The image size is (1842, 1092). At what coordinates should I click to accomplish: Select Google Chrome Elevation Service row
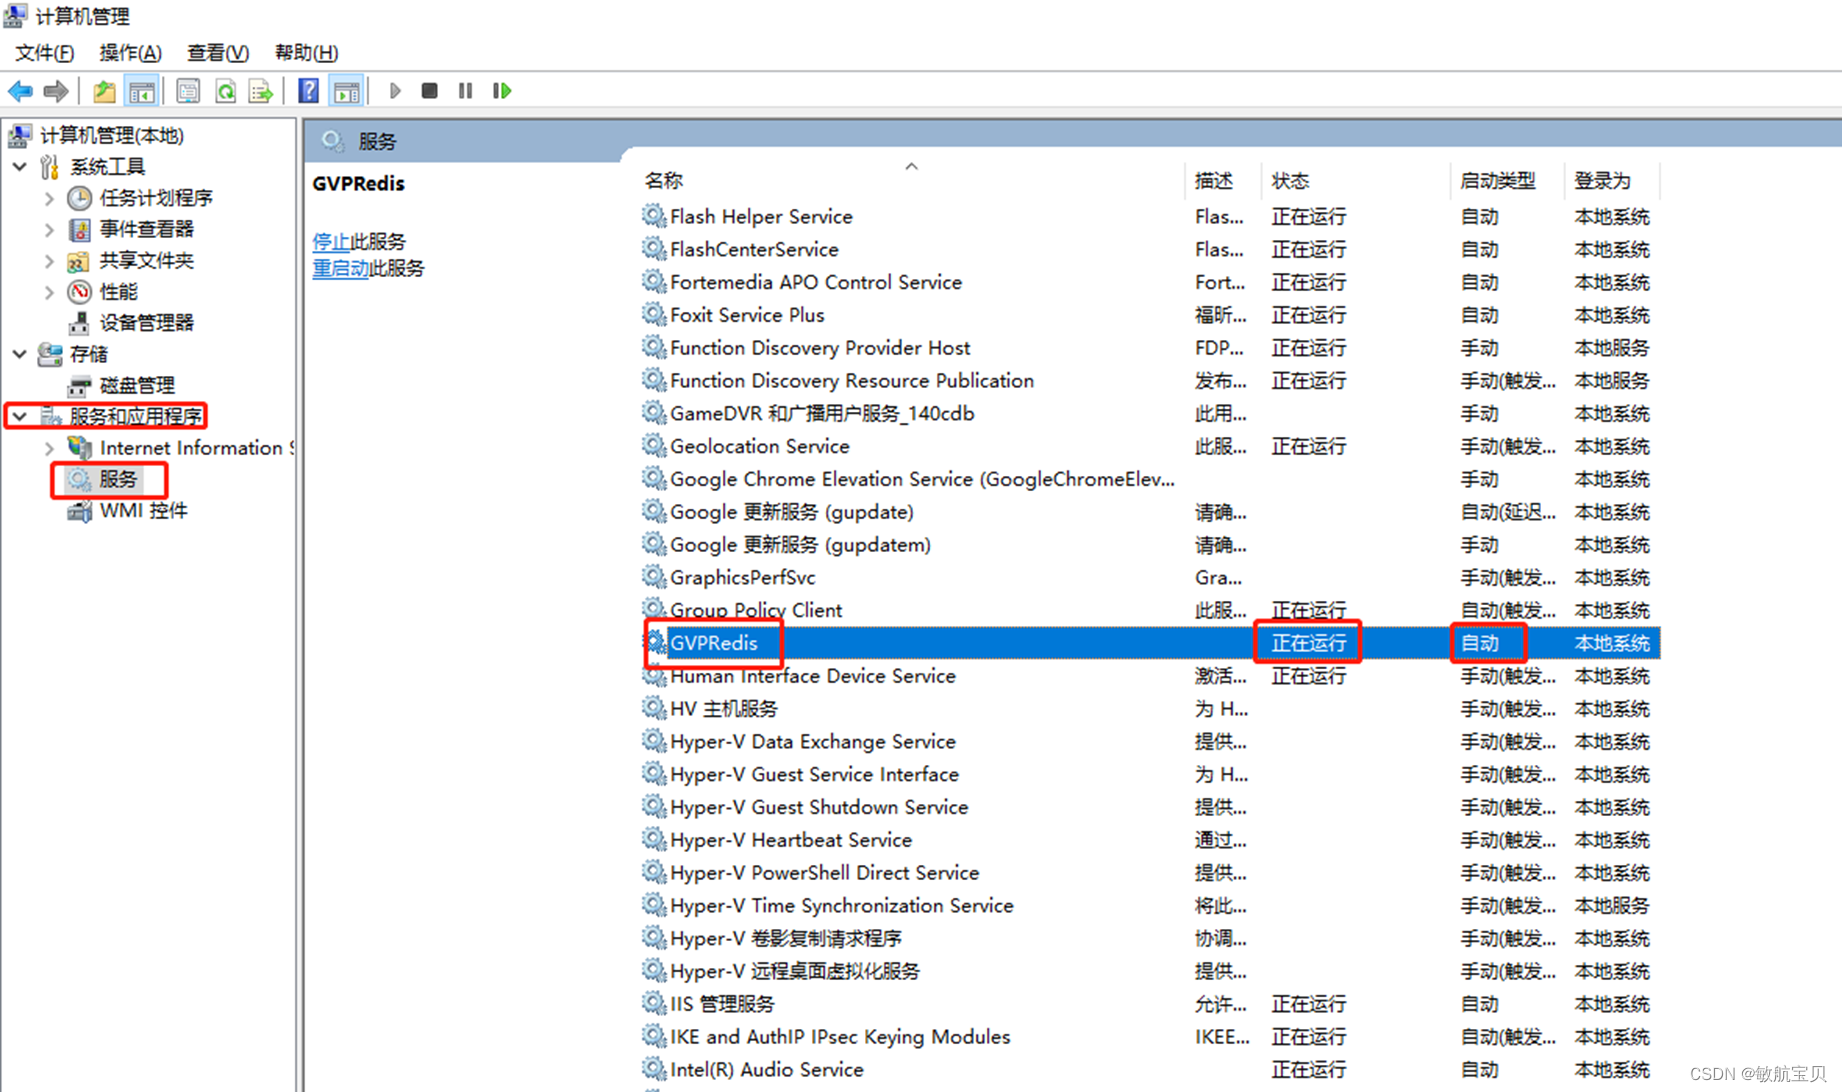click(x=1150, y=479)
